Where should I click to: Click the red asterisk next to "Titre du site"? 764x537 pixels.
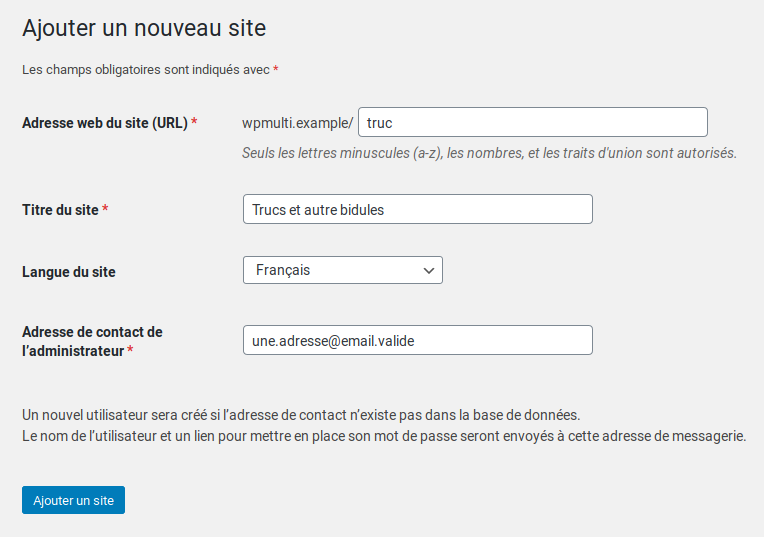[x=105, y=210]
